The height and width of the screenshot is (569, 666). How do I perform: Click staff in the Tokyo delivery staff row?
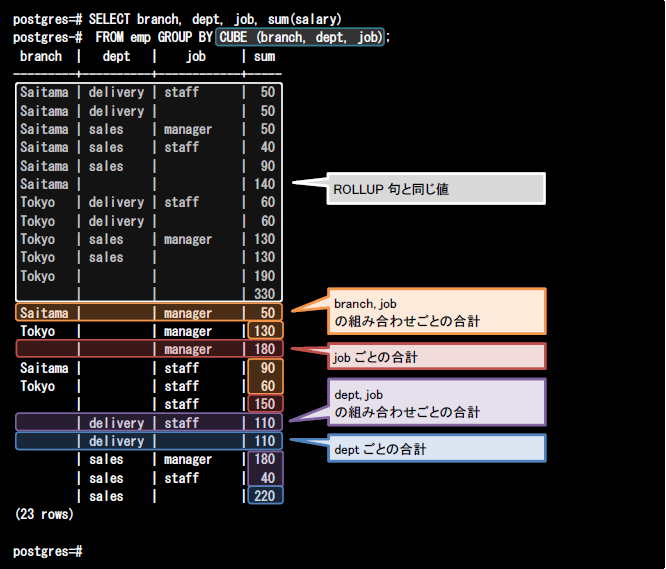(181, 202)
